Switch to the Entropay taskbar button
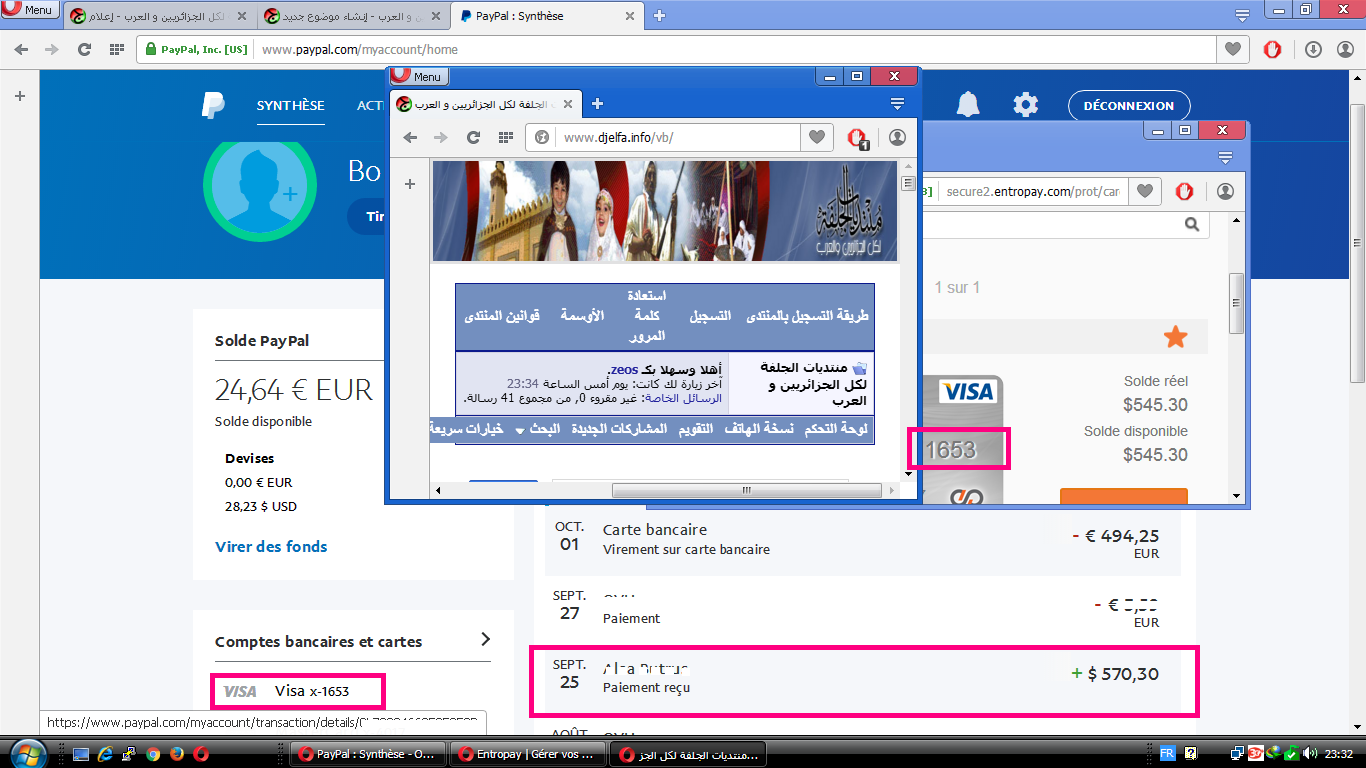 pyautogui.click(x=527, y=754)
